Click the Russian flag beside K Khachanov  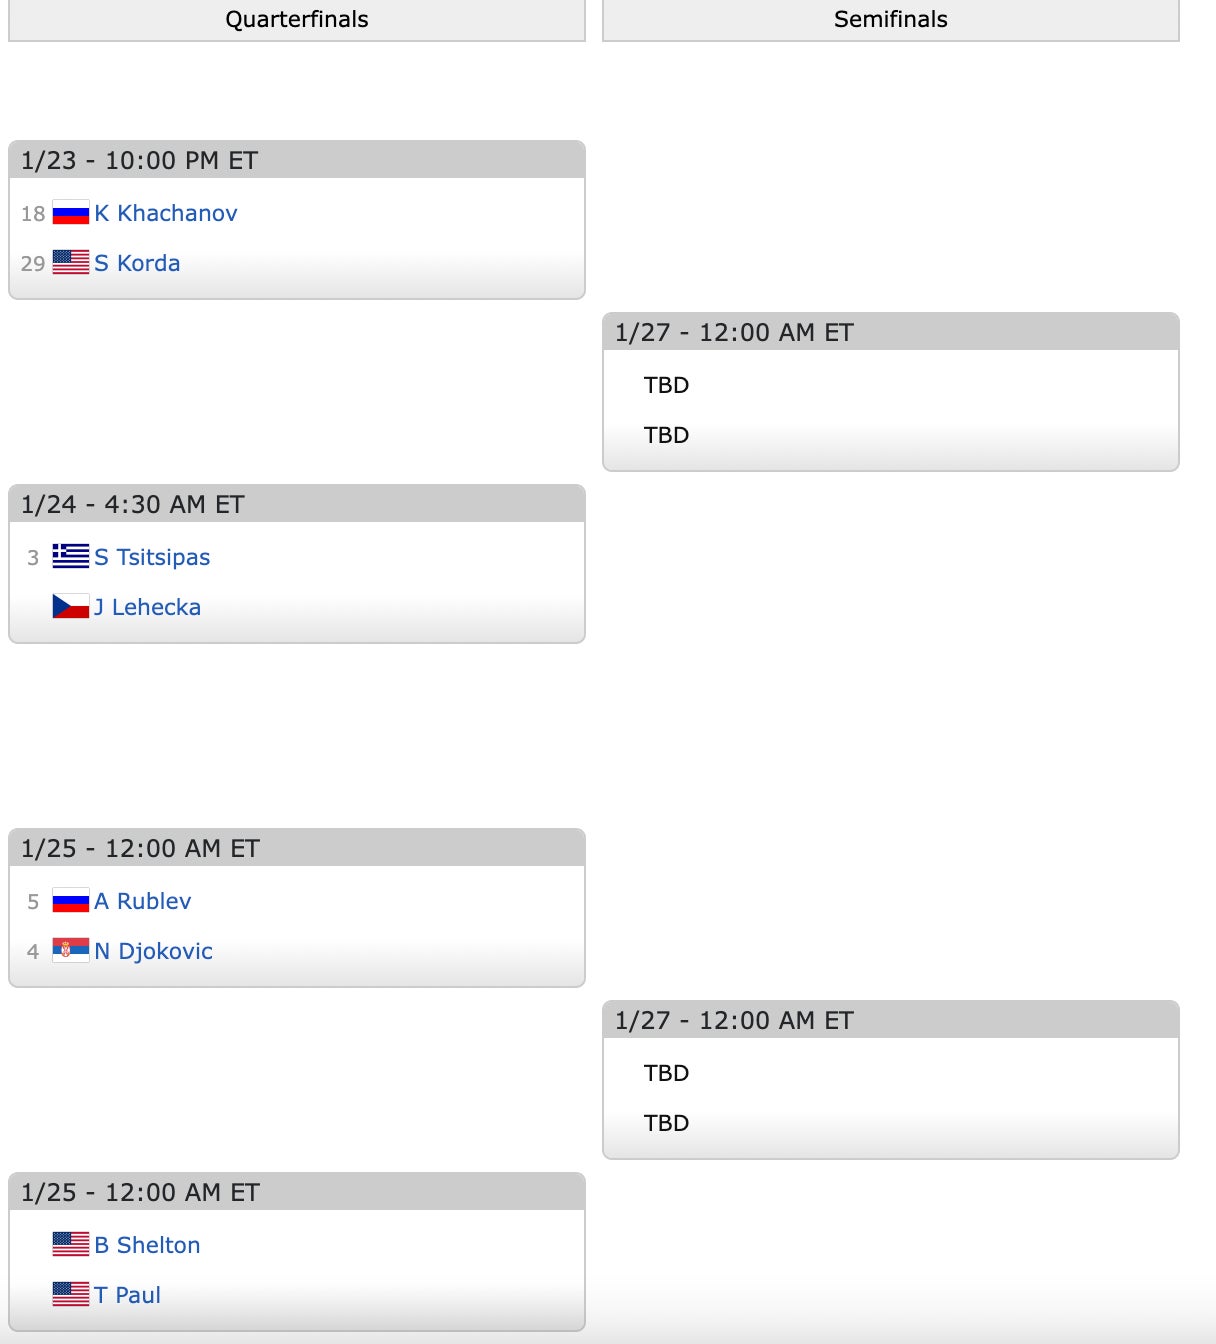point(70,213)
